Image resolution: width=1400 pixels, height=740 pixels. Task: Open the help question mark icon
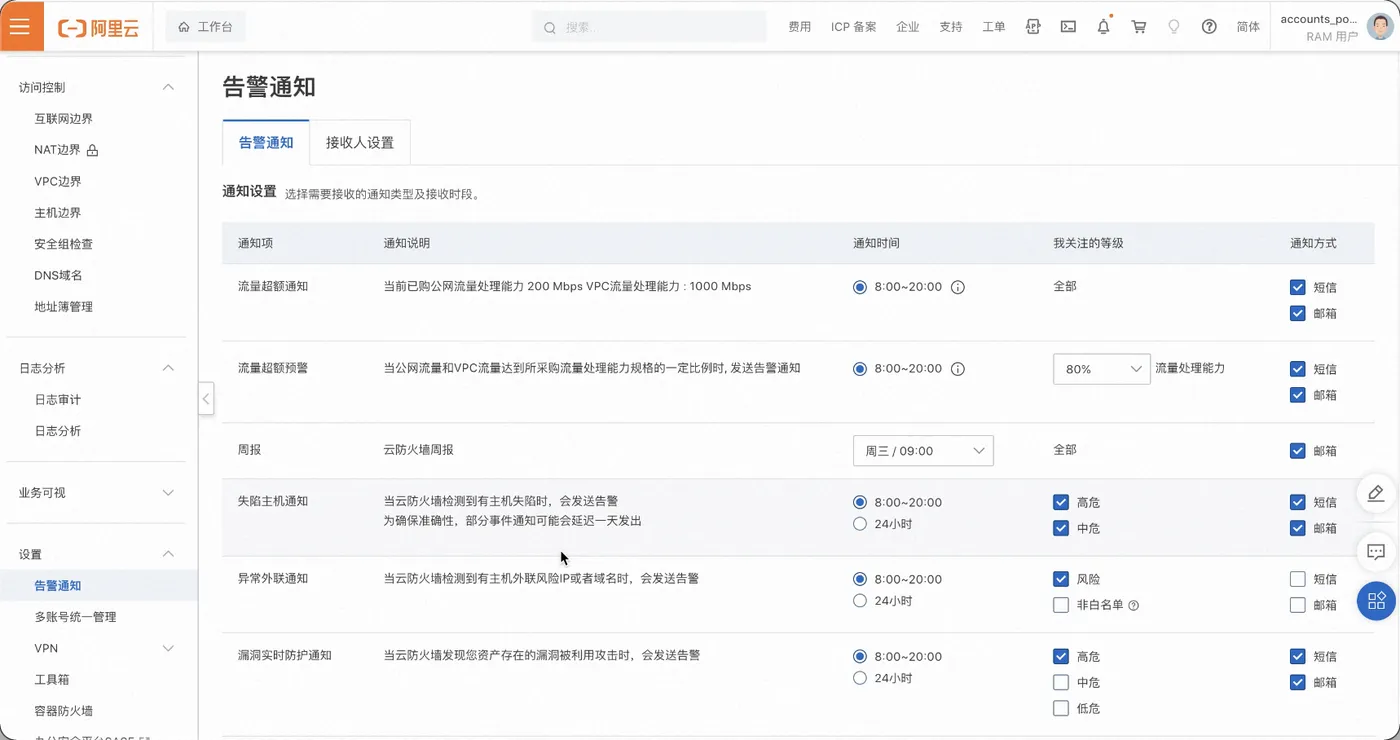1209,27
